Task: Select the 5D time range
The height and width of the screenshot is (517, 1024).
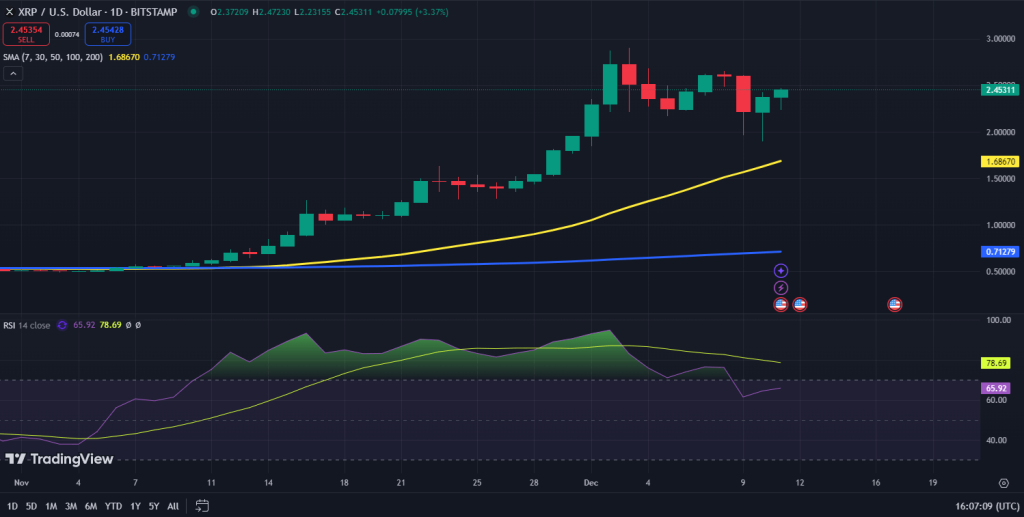Action: point(31,506)
